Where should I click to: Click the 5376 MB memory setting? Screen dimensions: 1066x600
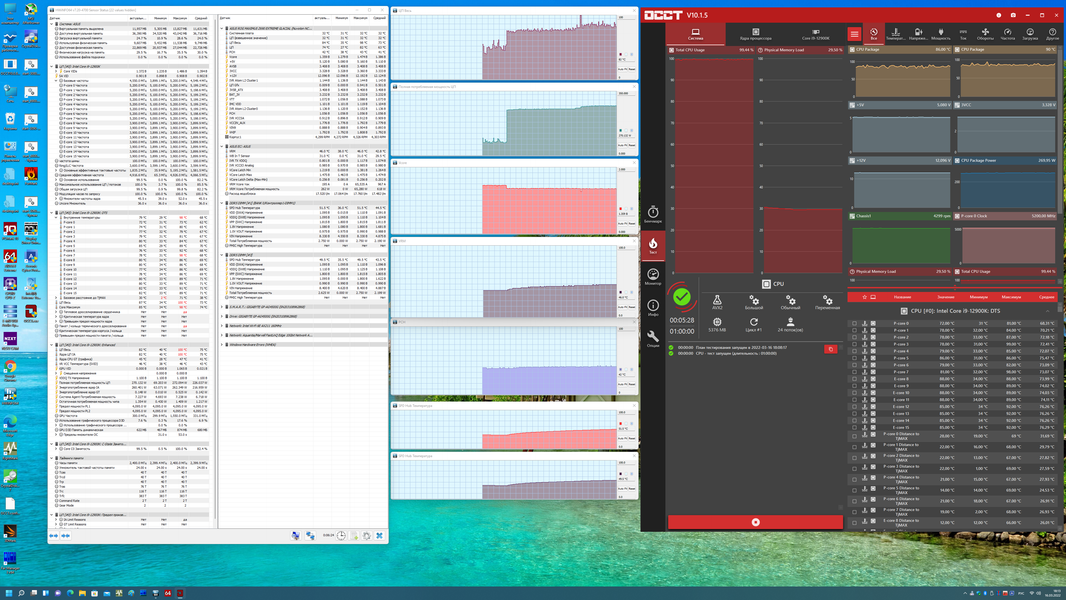pyautogui.click(x=717, y=325)
